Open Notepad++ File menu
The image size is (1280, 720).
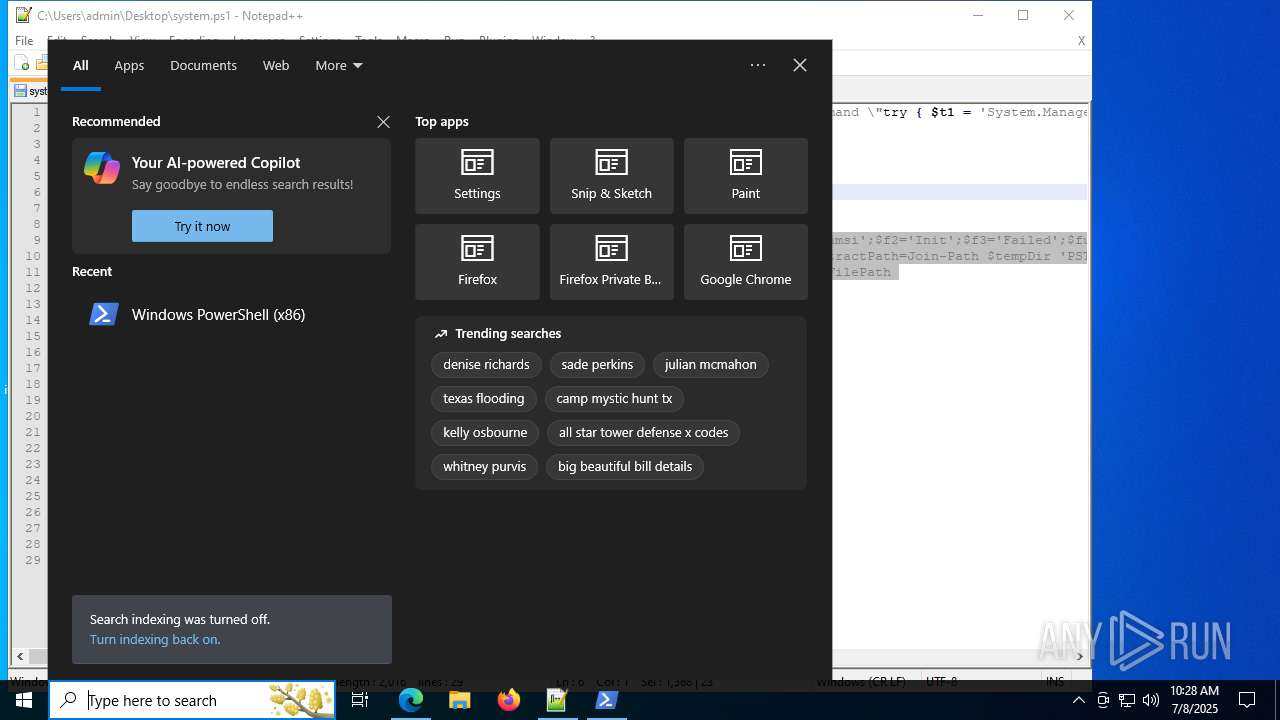point(24,41)
